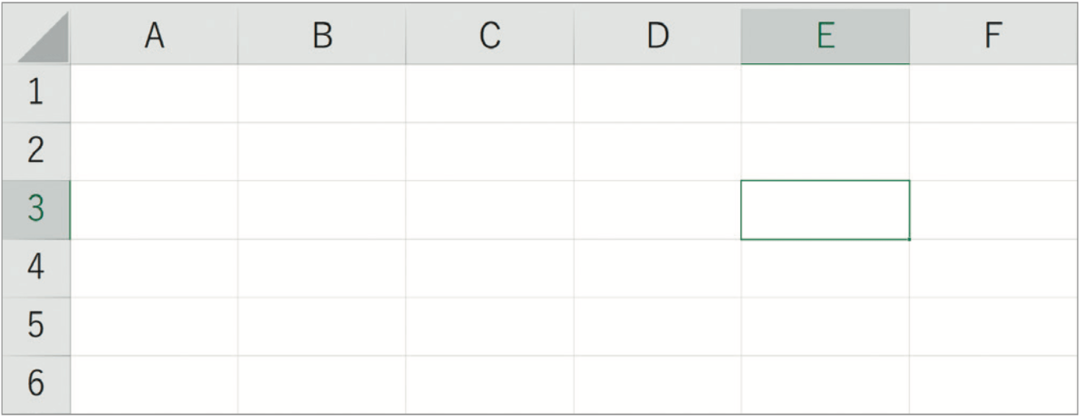The width and height of the screenshot is (1080, 417).
Task: Select row 2 header
Action: click(36, 152)
